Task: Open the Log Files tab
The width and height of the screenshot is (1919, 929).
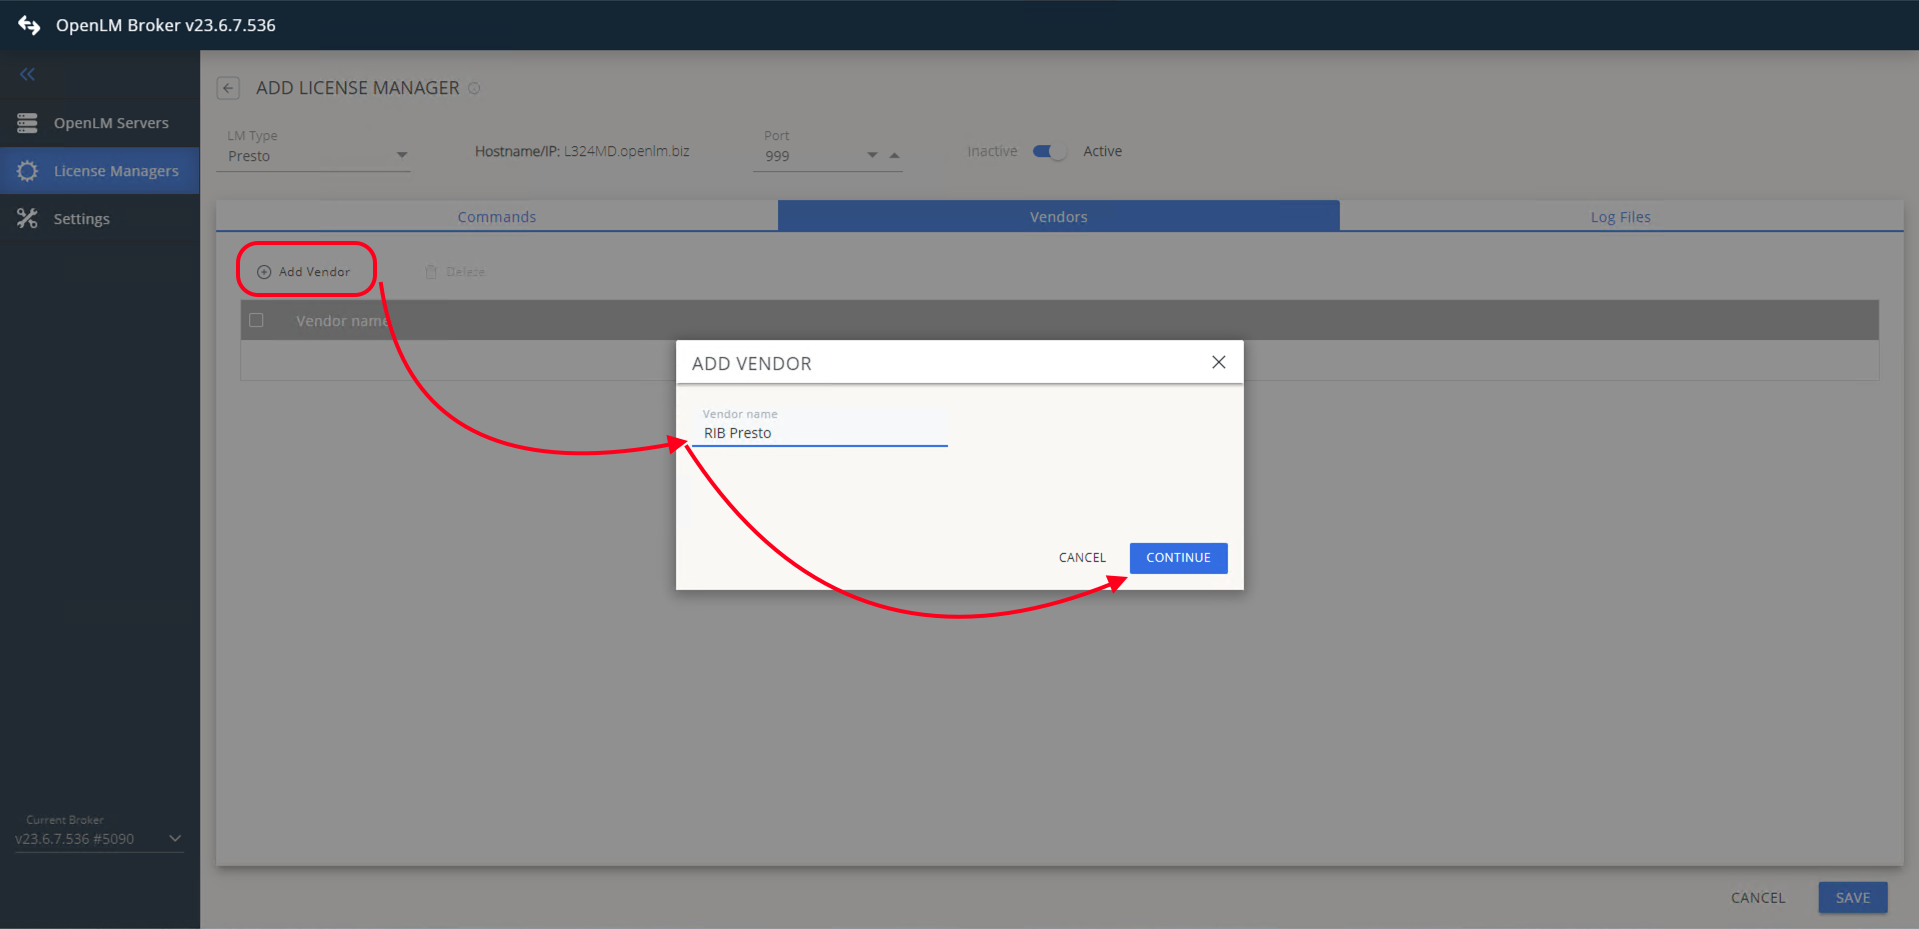Action: coord(1620,216)
